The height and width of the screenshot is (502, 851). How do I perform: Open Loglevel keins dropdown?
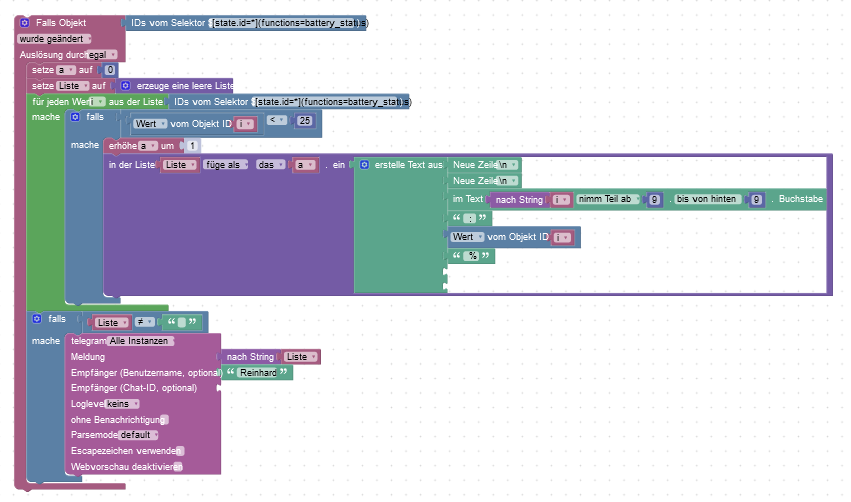[122, 404]
